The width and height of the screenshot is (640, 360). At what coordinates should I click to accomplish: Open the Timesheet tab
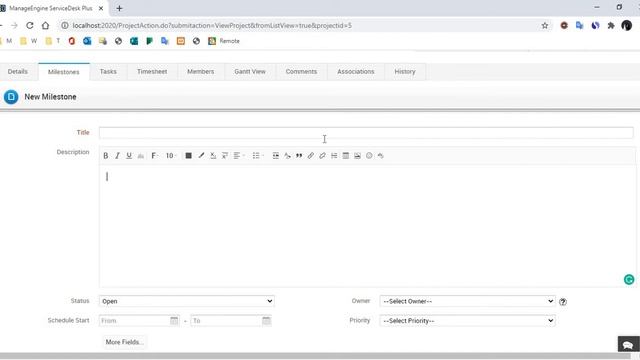(152, 71)
